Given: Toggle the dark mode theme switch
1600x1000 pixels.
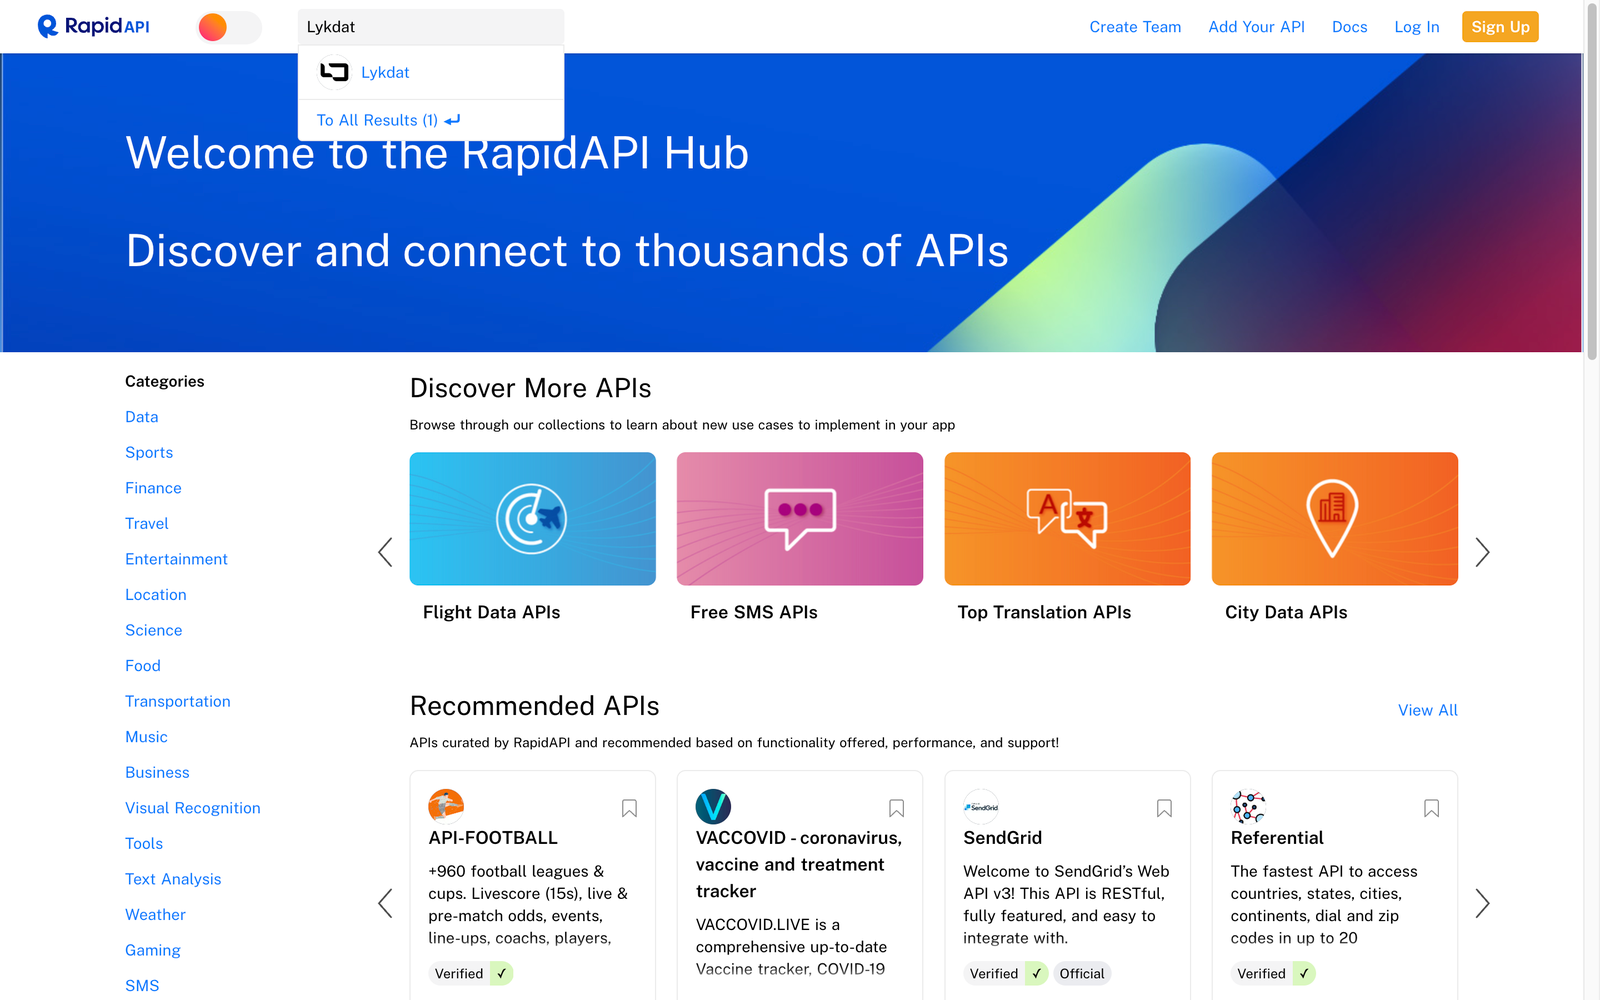Looking at the screenshot, I should coord(230,27).
